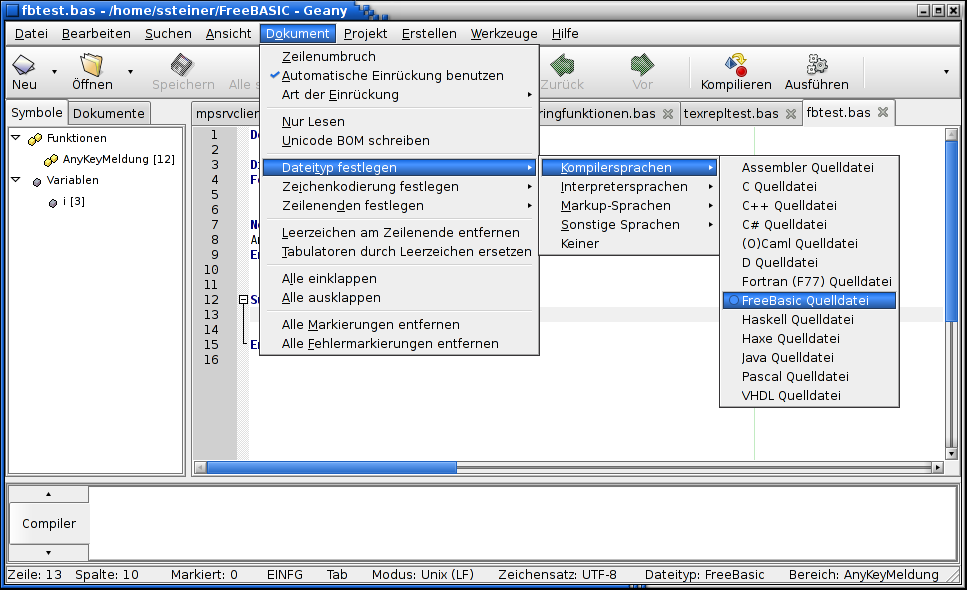The image size is (967, 590).
Task: Click the Öffnen folder icon
Action: point(92,64)
